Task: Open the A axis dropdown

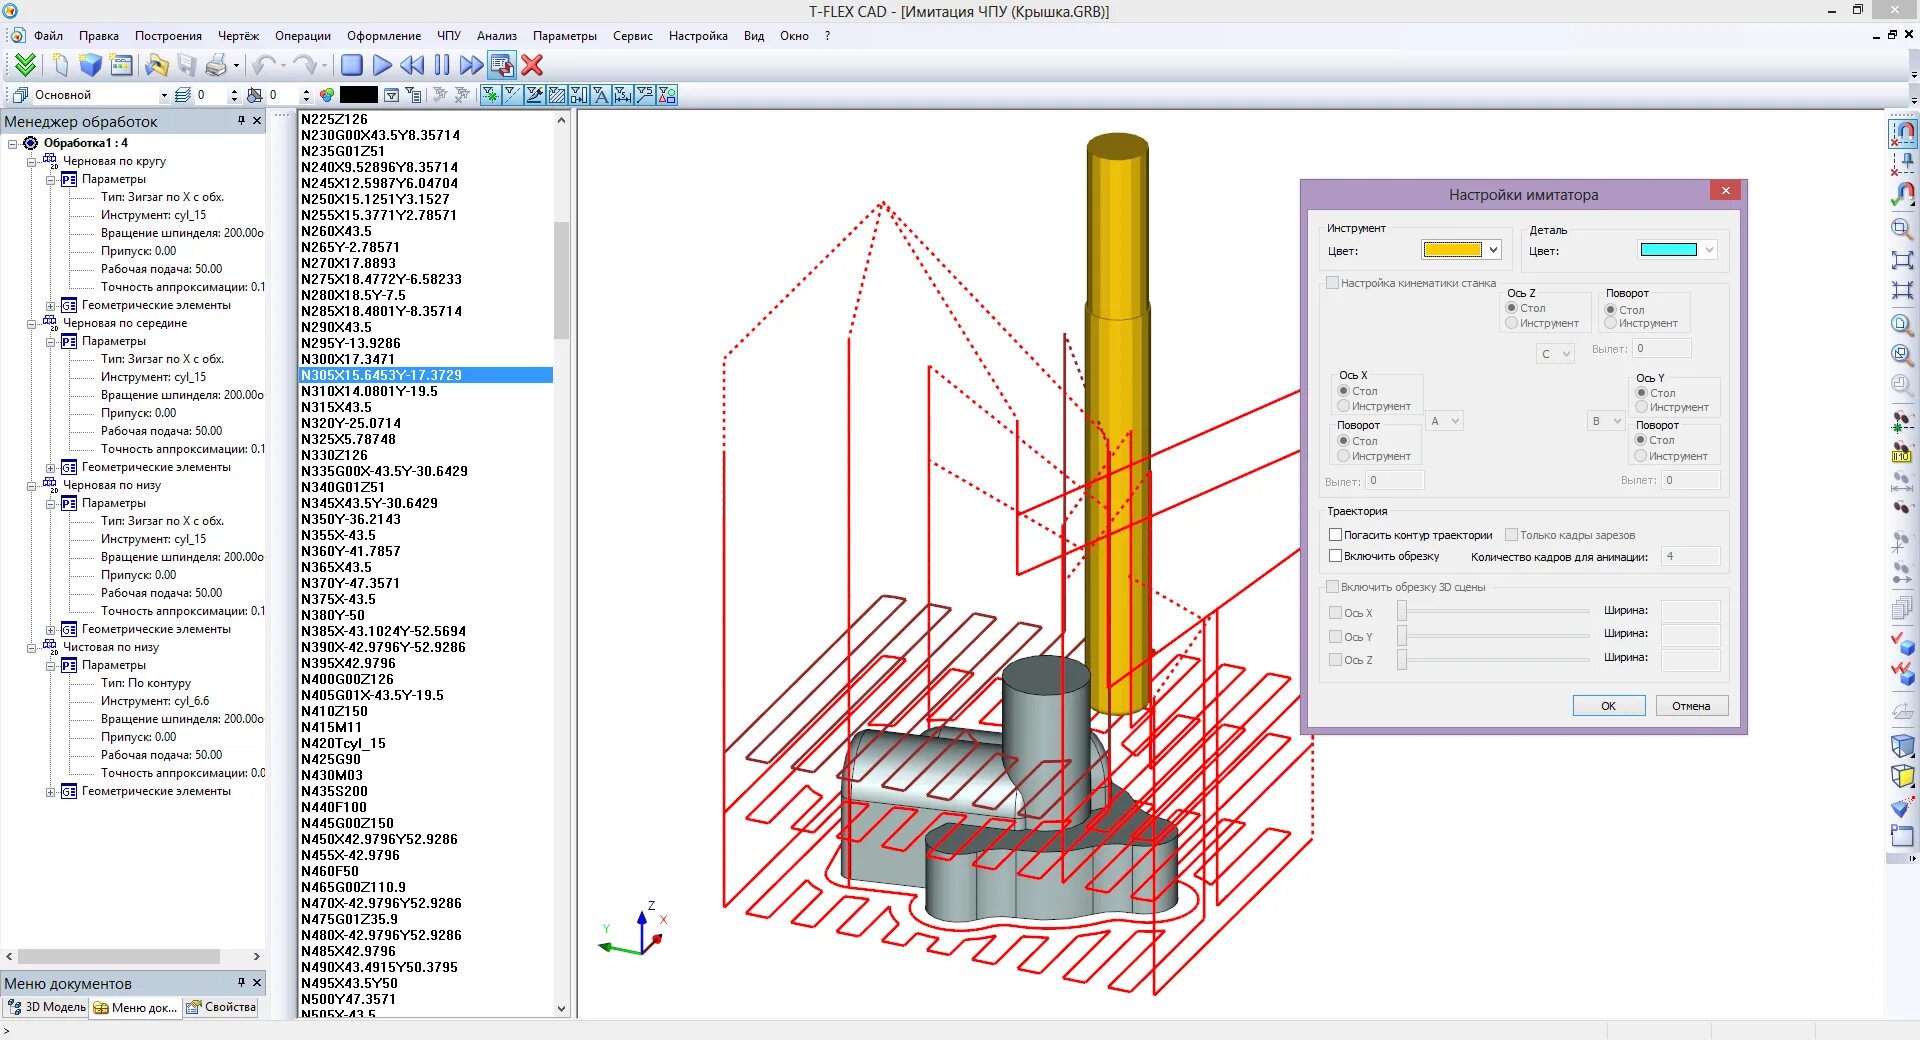Action: coord(1445,421)
